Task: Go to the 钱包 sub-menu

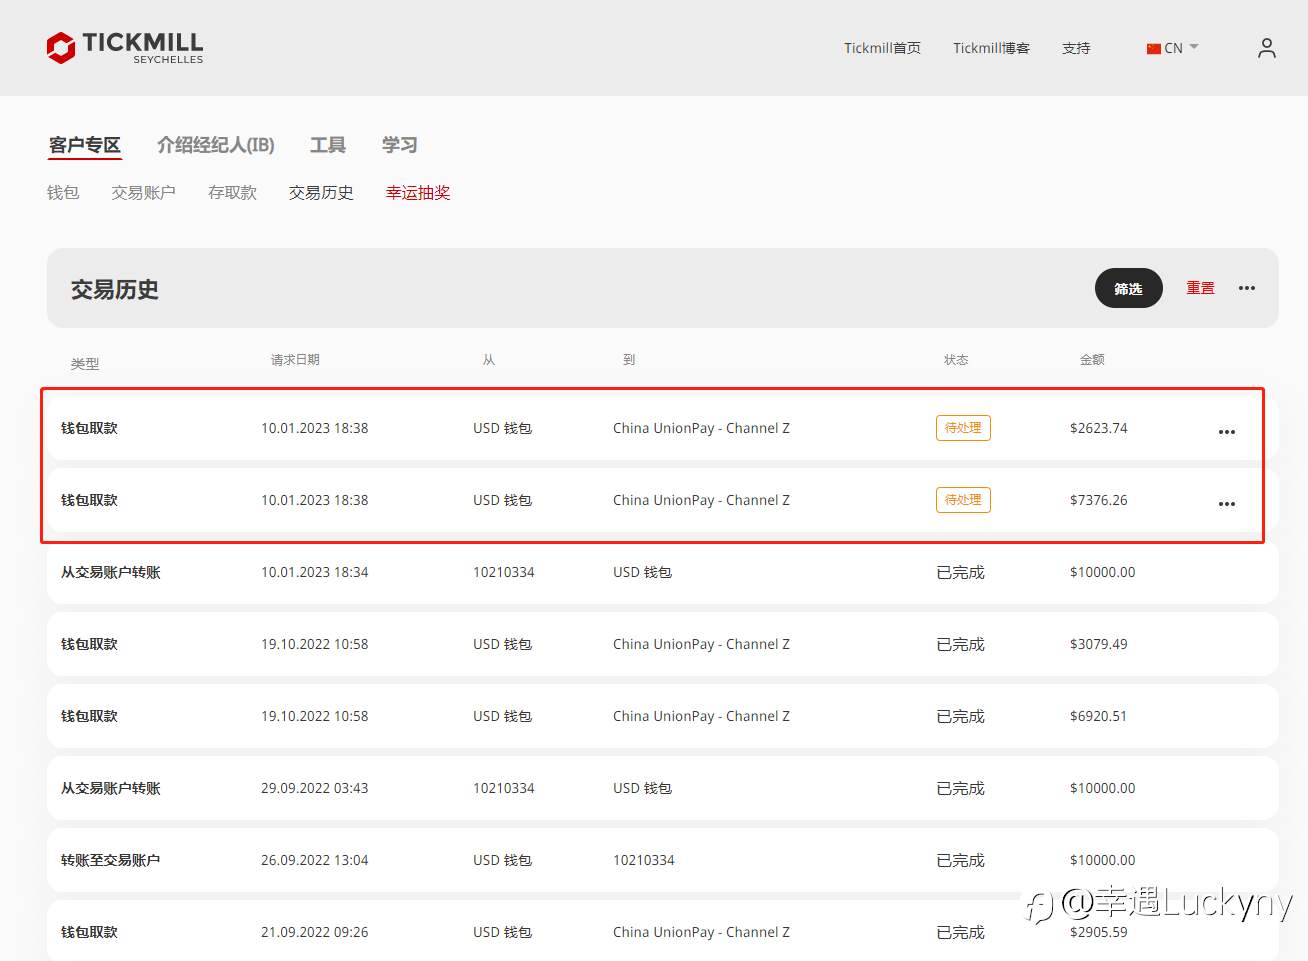Action: coord(63,193)
